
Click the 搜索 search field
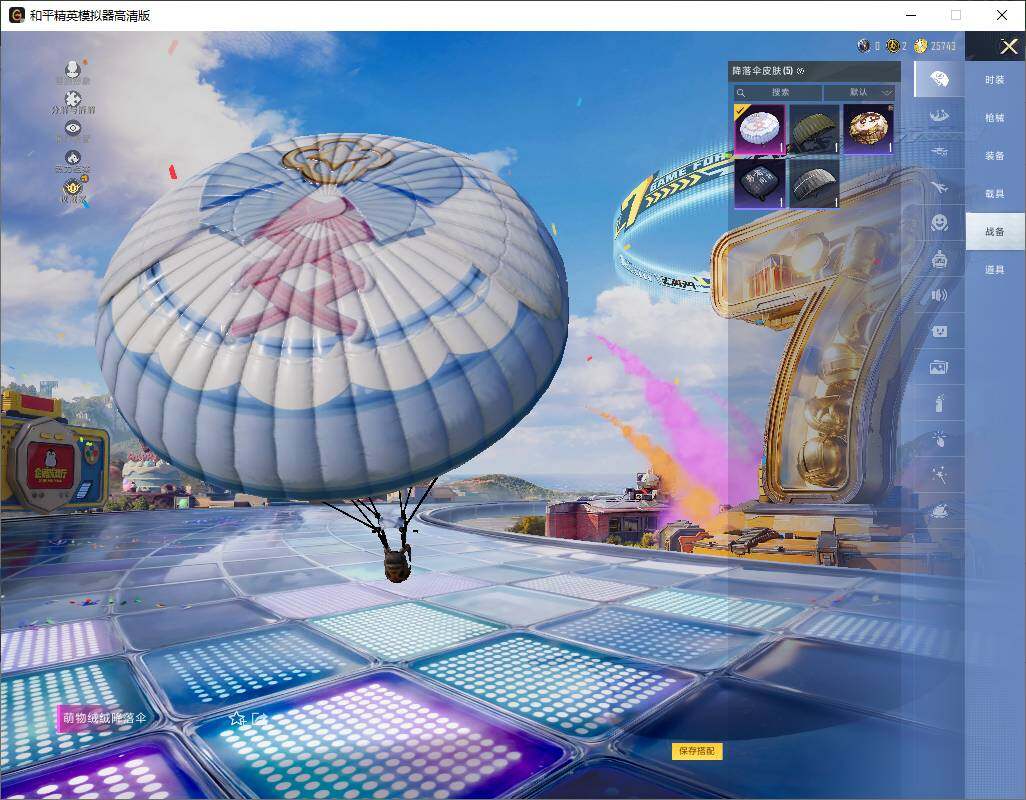point(777,92)
